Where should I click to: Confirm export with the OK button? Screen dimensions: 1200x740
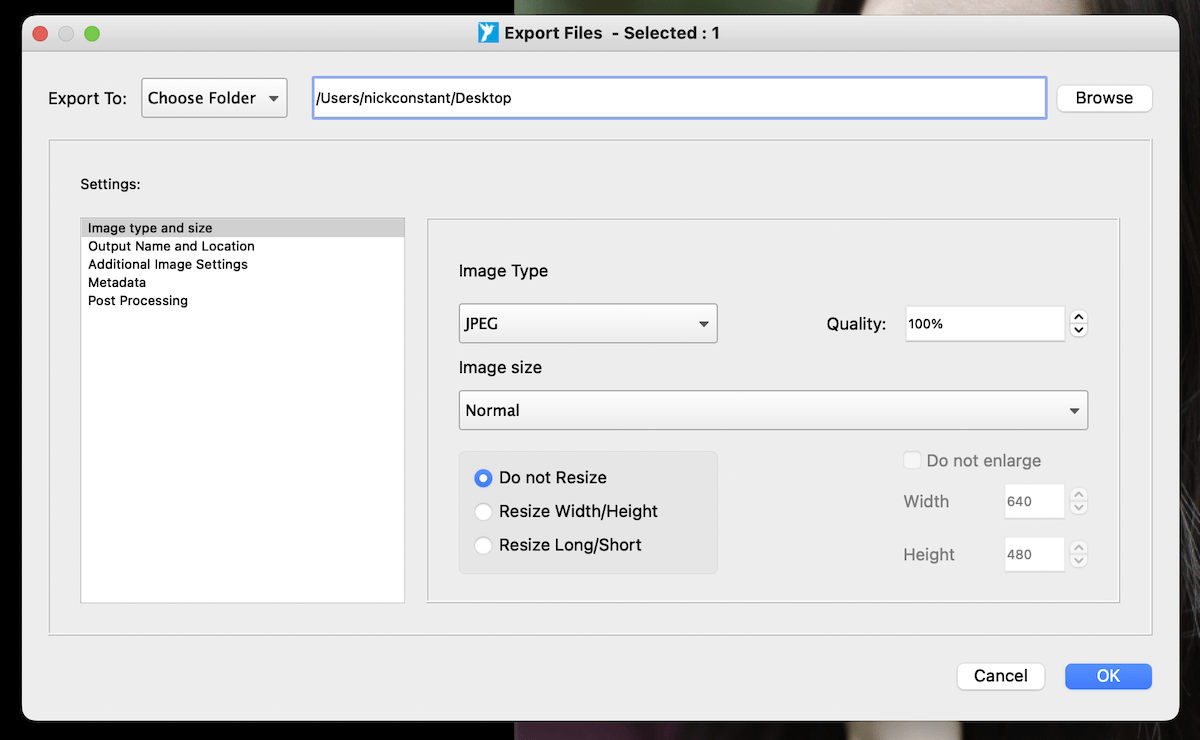click(1107, 676)
